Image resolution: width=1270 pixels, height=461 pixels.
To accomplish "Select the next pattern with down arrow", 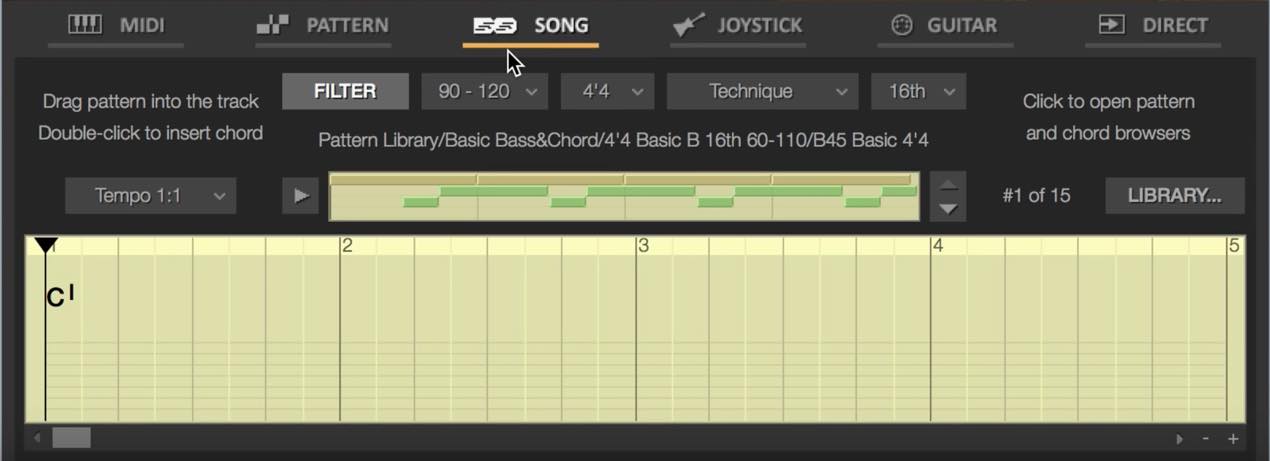I will (947, 209).
